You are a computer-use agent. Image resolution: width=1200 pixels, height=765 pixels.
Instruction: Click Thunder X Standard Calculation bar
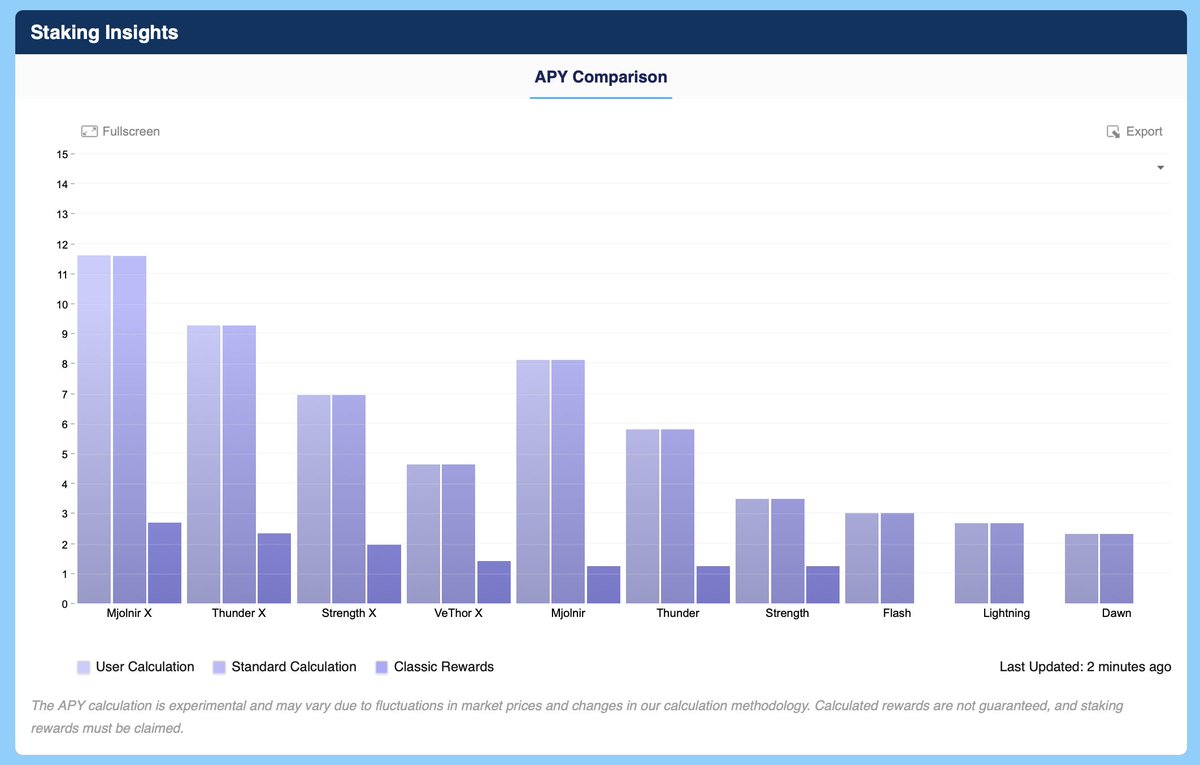click(x=239, y=464)
